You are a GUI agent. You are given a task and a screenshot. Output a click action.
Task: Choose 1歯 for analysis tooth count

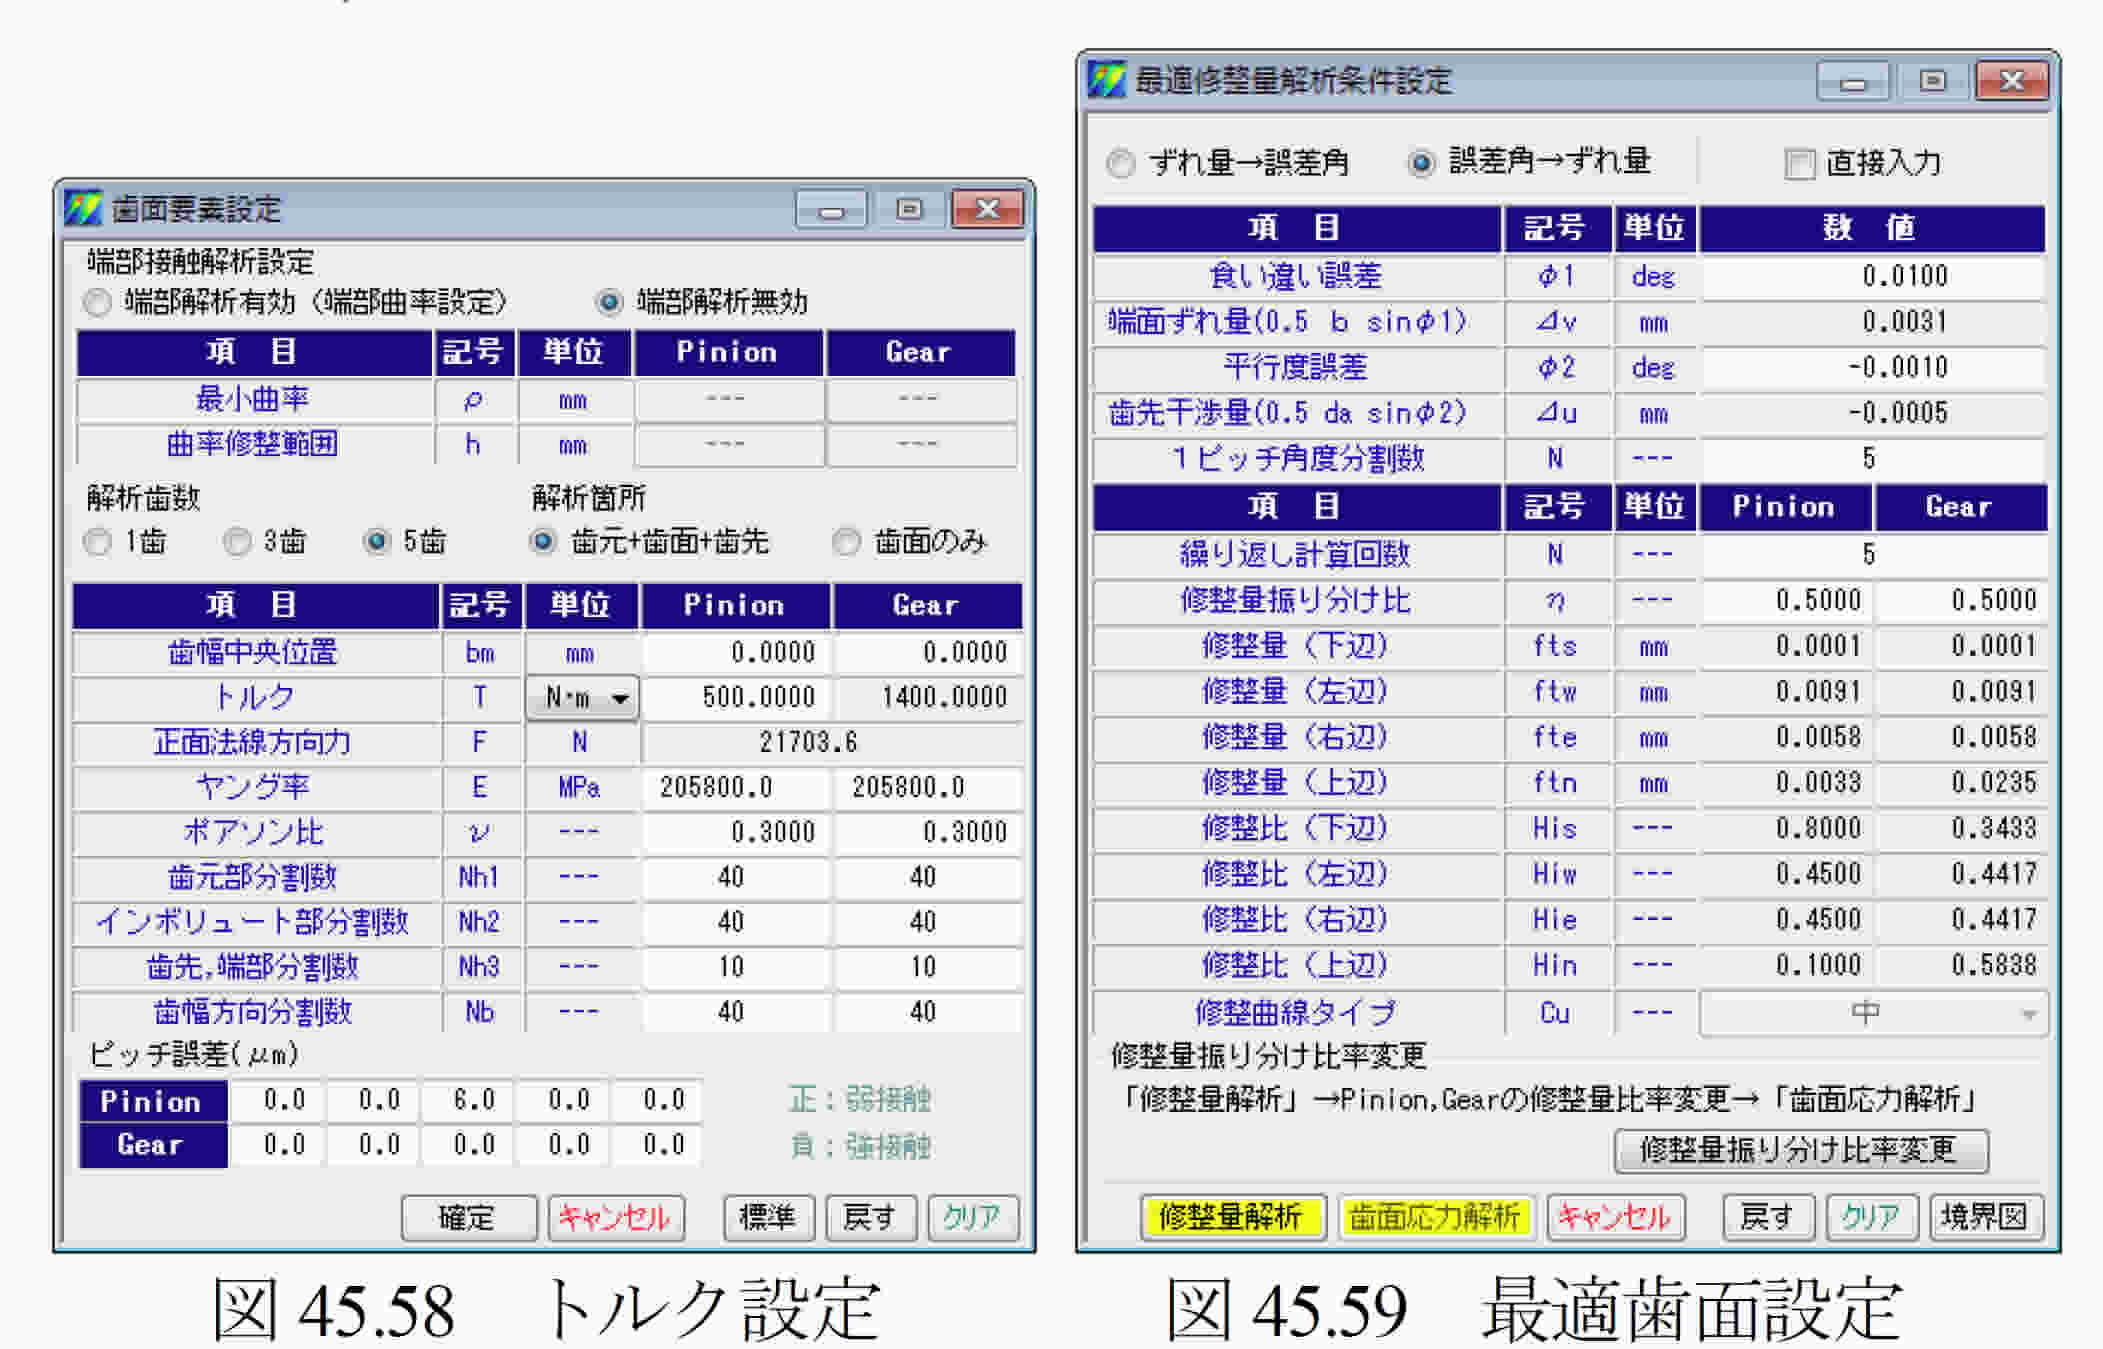tap(98, 542)
